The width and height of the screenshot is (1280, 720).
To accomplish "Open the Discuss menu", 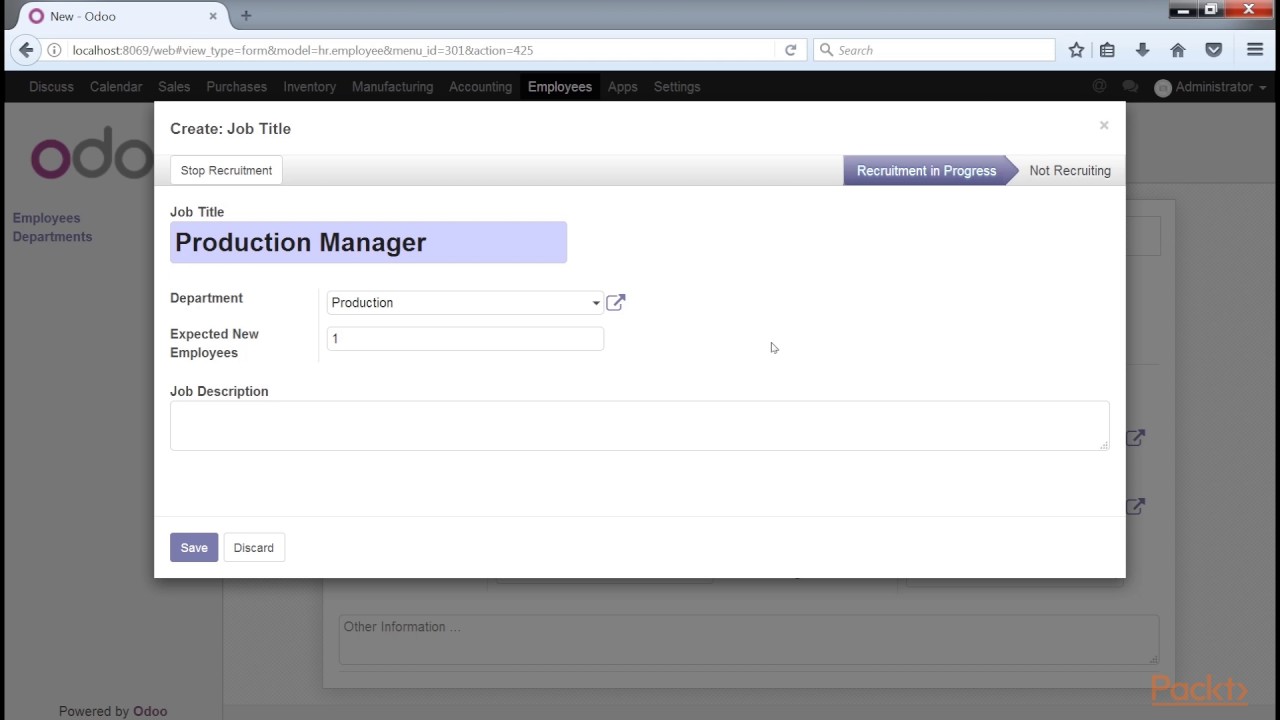I will tap(51, 87).
